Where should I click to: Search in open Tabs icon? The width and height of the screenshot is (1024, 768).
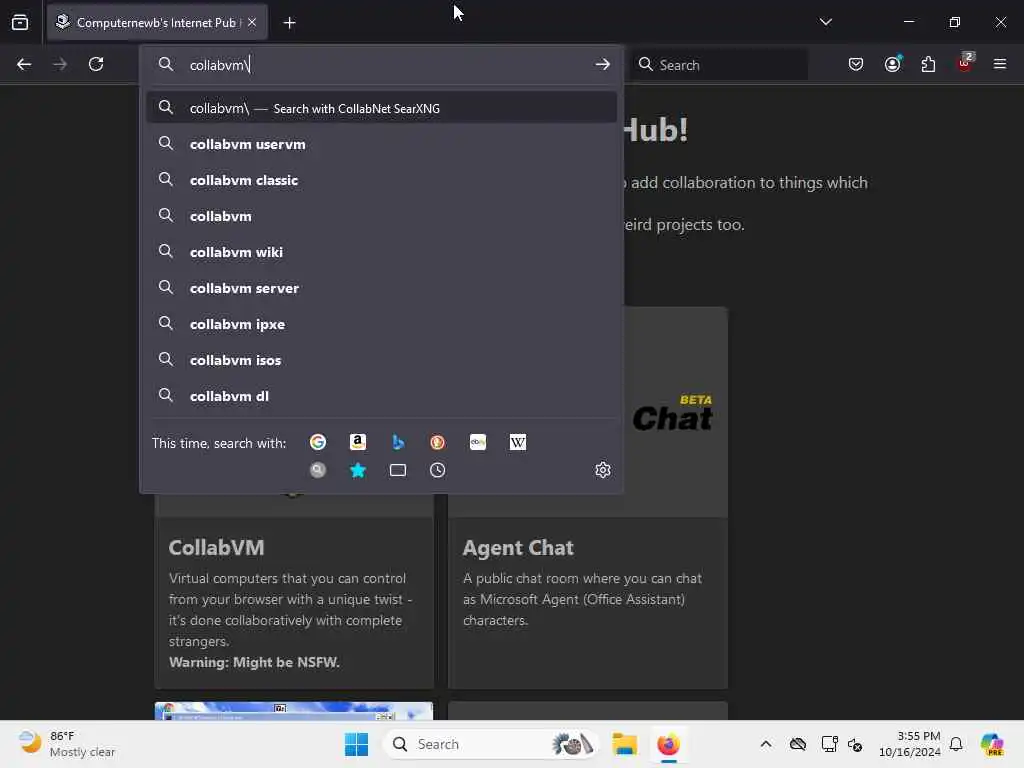tap(398, 470)
